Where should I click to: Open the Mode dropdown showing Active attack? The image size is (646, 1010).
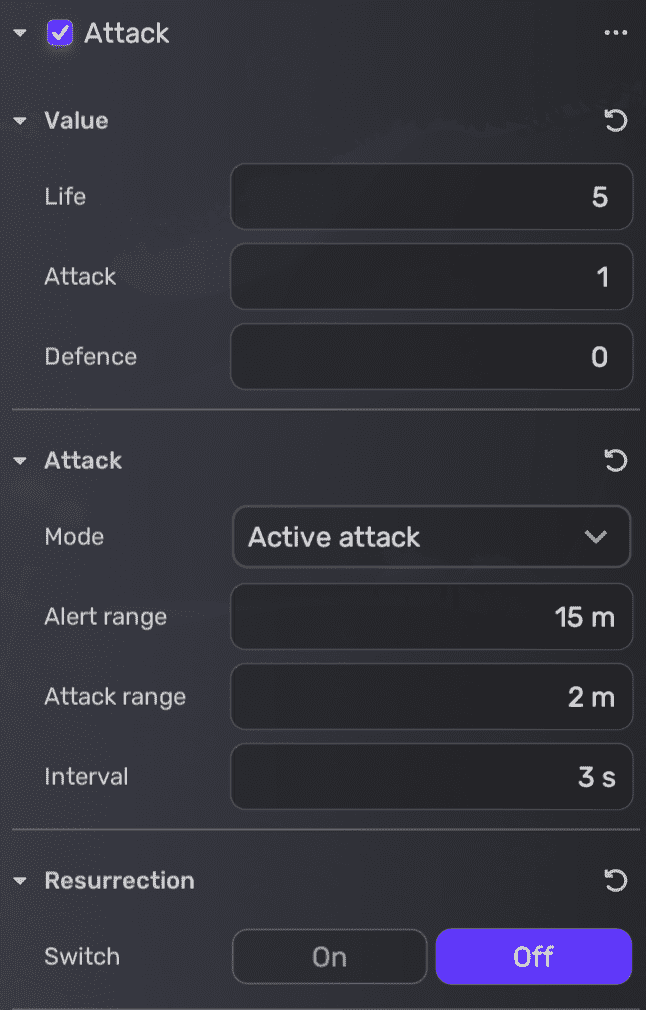pos(431,536)
